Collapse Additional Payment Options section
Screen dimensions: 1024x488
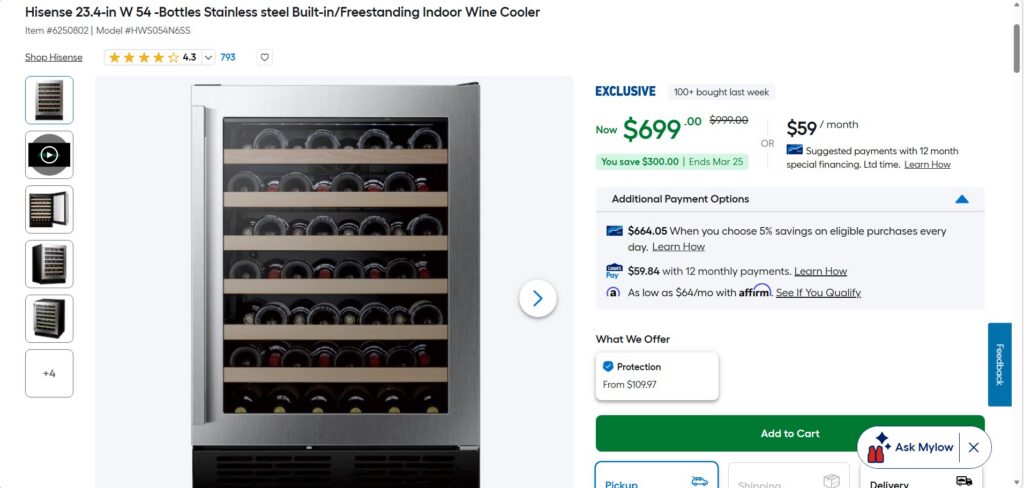coord(961,199)
